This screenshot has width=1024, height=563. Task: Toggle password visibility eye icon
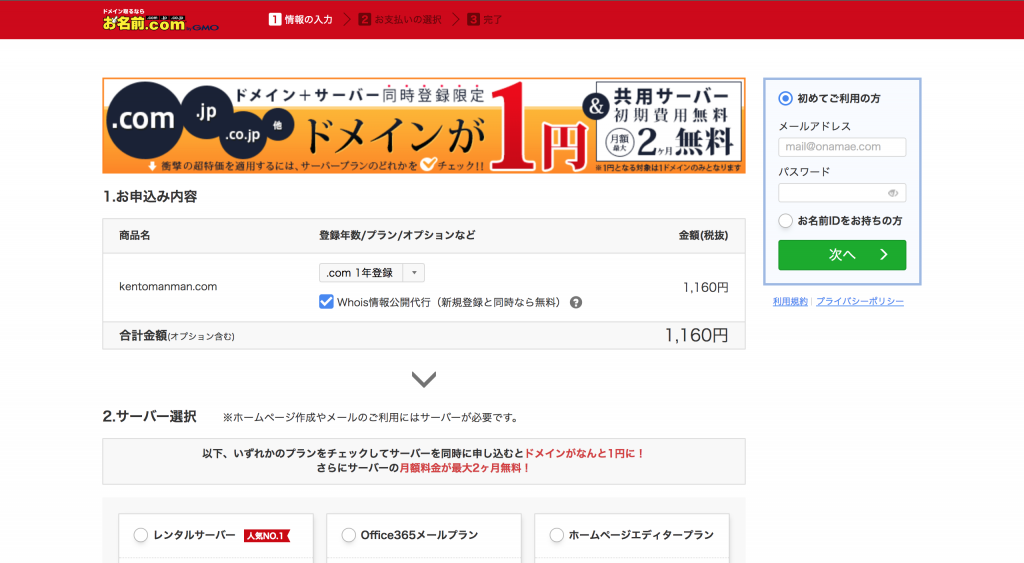[x=893, y=193]
